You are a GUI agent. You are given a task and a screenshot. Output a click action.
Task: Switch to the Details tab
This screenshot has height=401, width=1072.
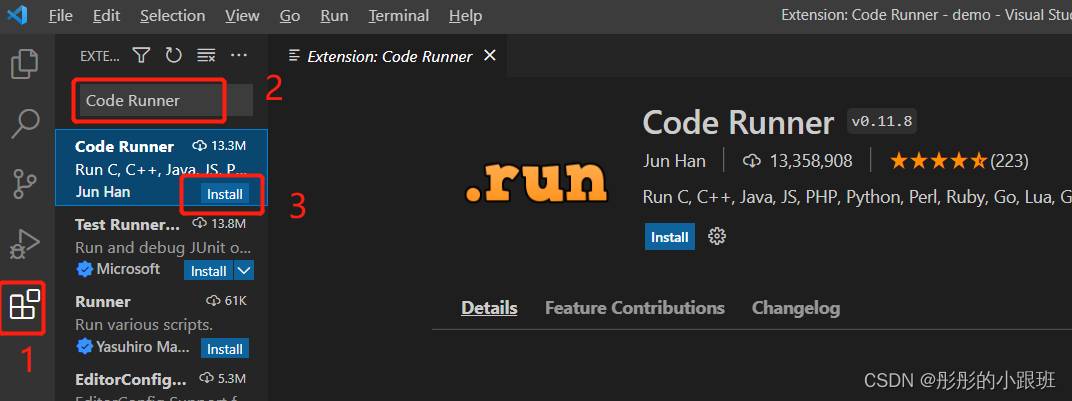[x=489, y=308]
